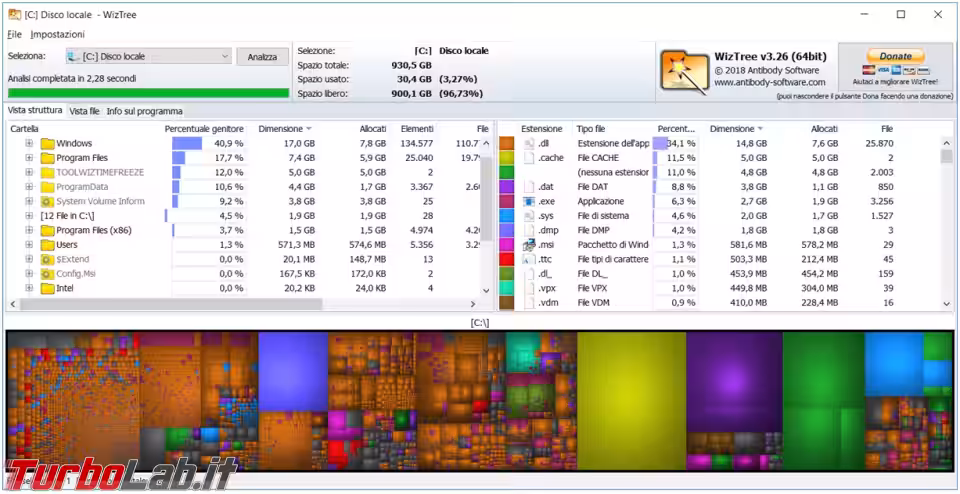Image resolution: width=960 pixels, height=494 pixels.
Task: Expand the TOOLWIZTIMEFREEZE tree node
Action: [29, 172]
